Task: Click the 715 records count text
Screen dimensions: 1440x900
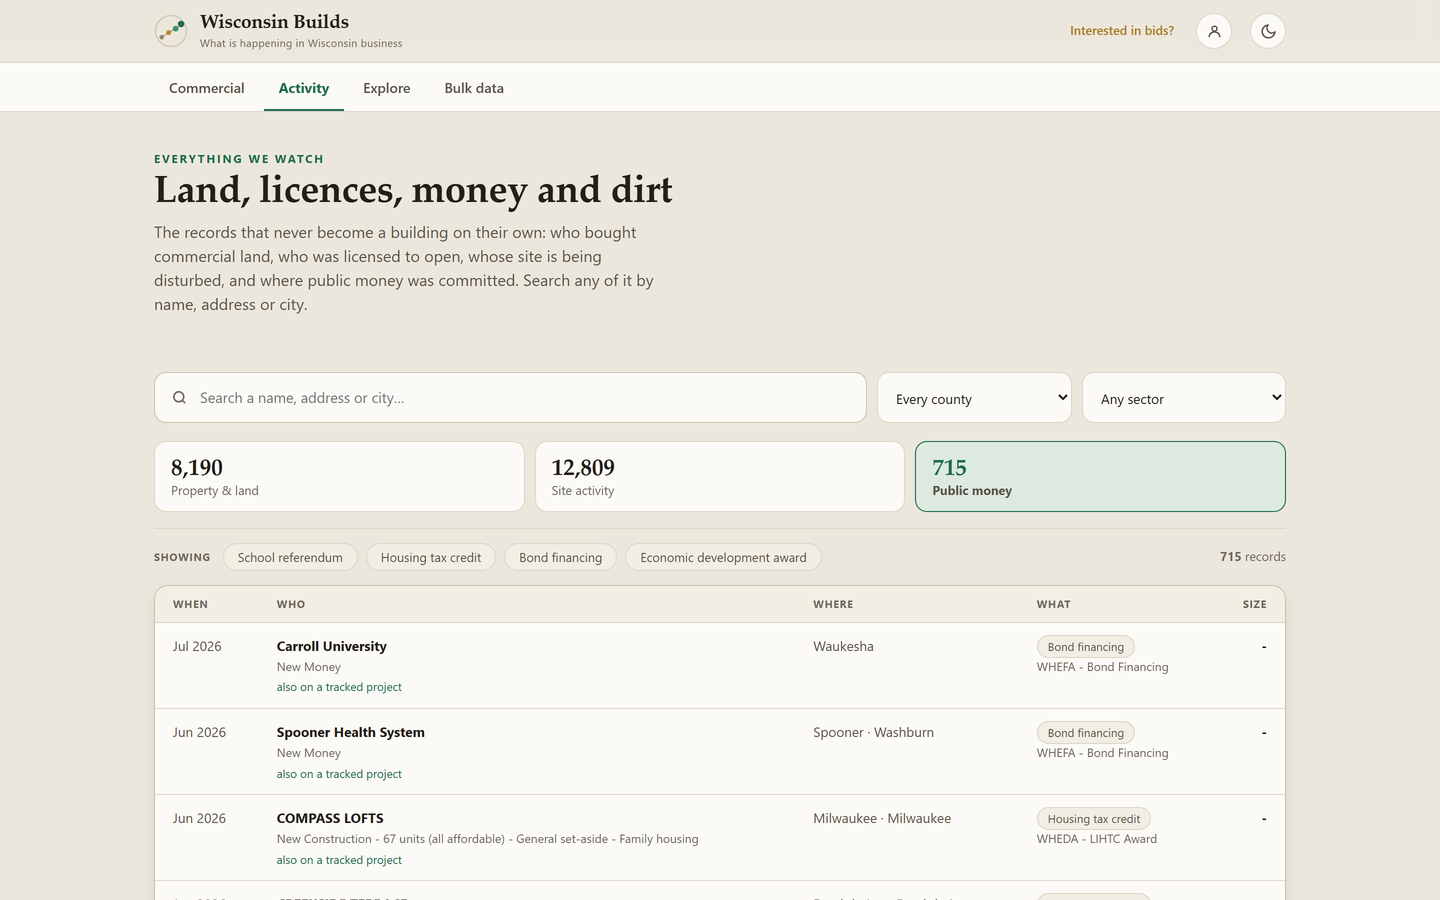Action: click(1252, 557)
